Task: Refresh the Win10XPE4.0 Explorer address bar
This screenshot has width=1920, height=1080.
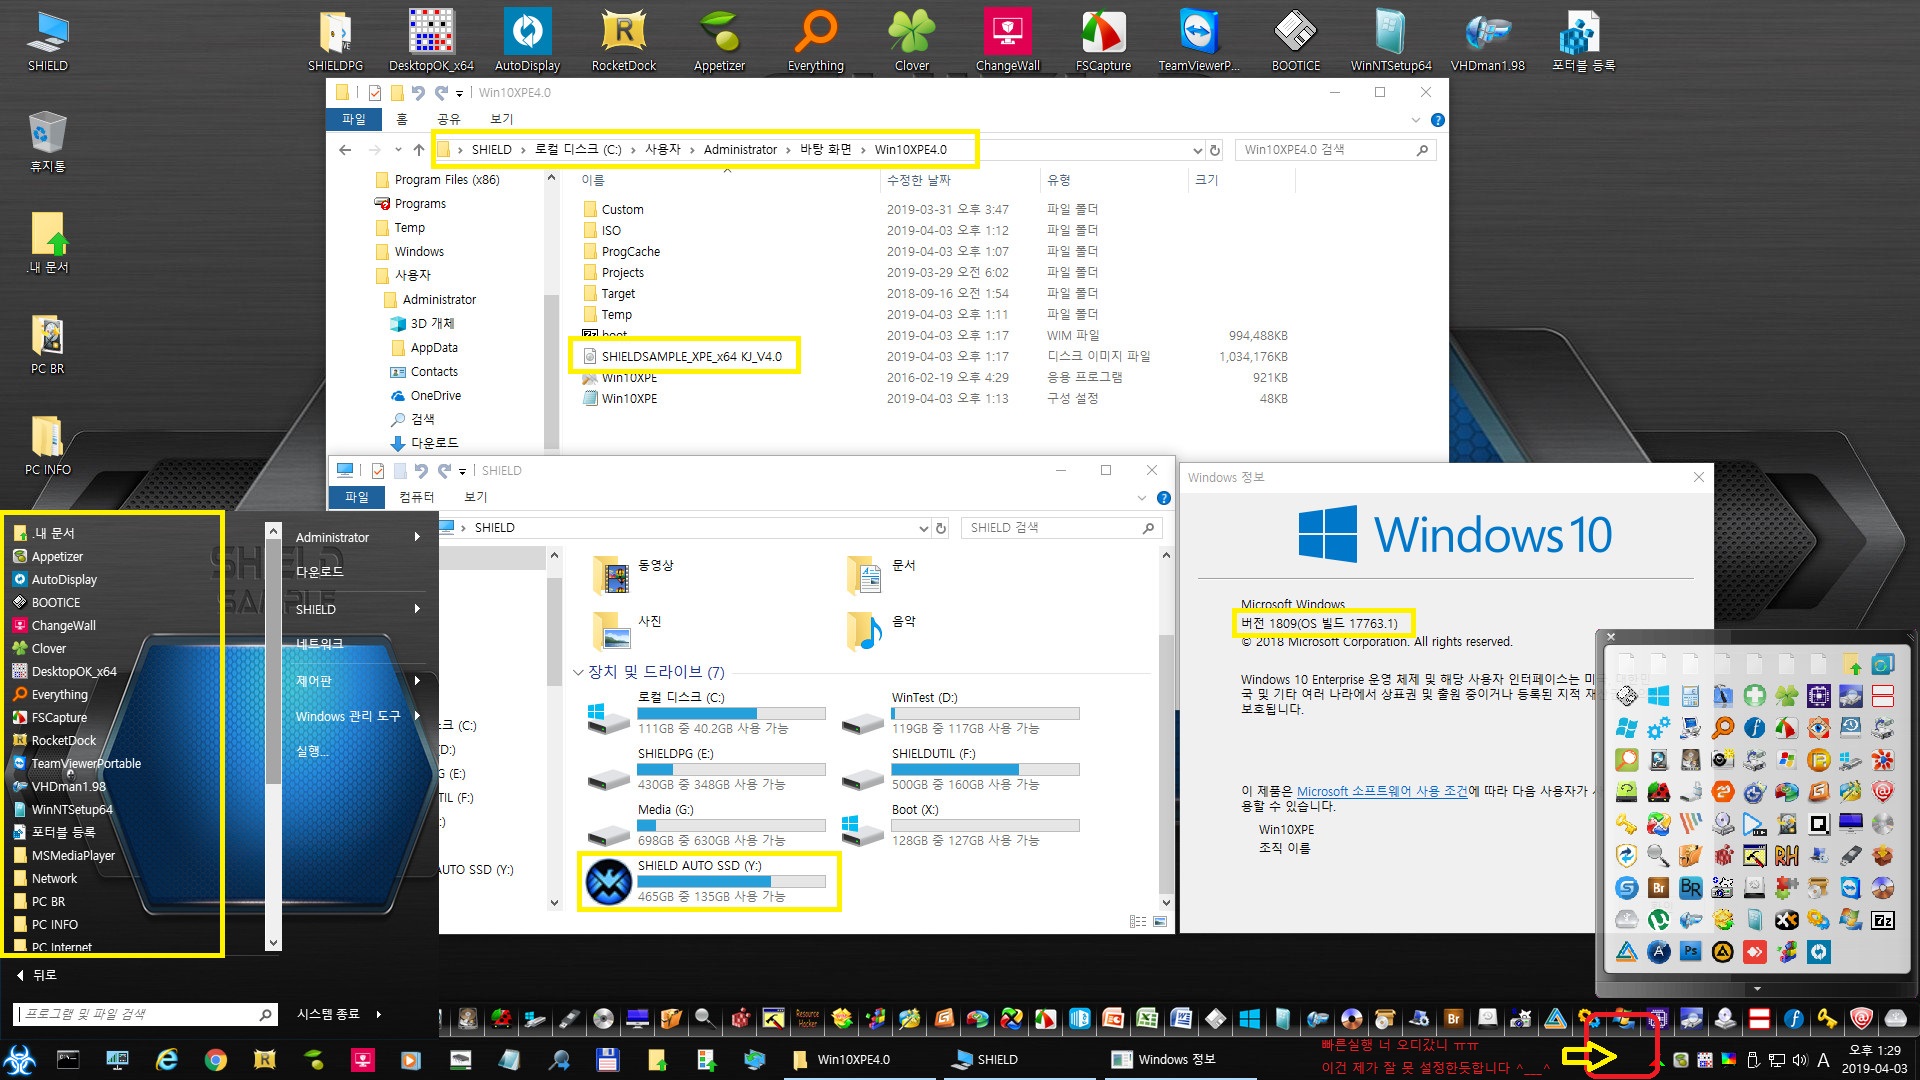Action: [1215, 150]
